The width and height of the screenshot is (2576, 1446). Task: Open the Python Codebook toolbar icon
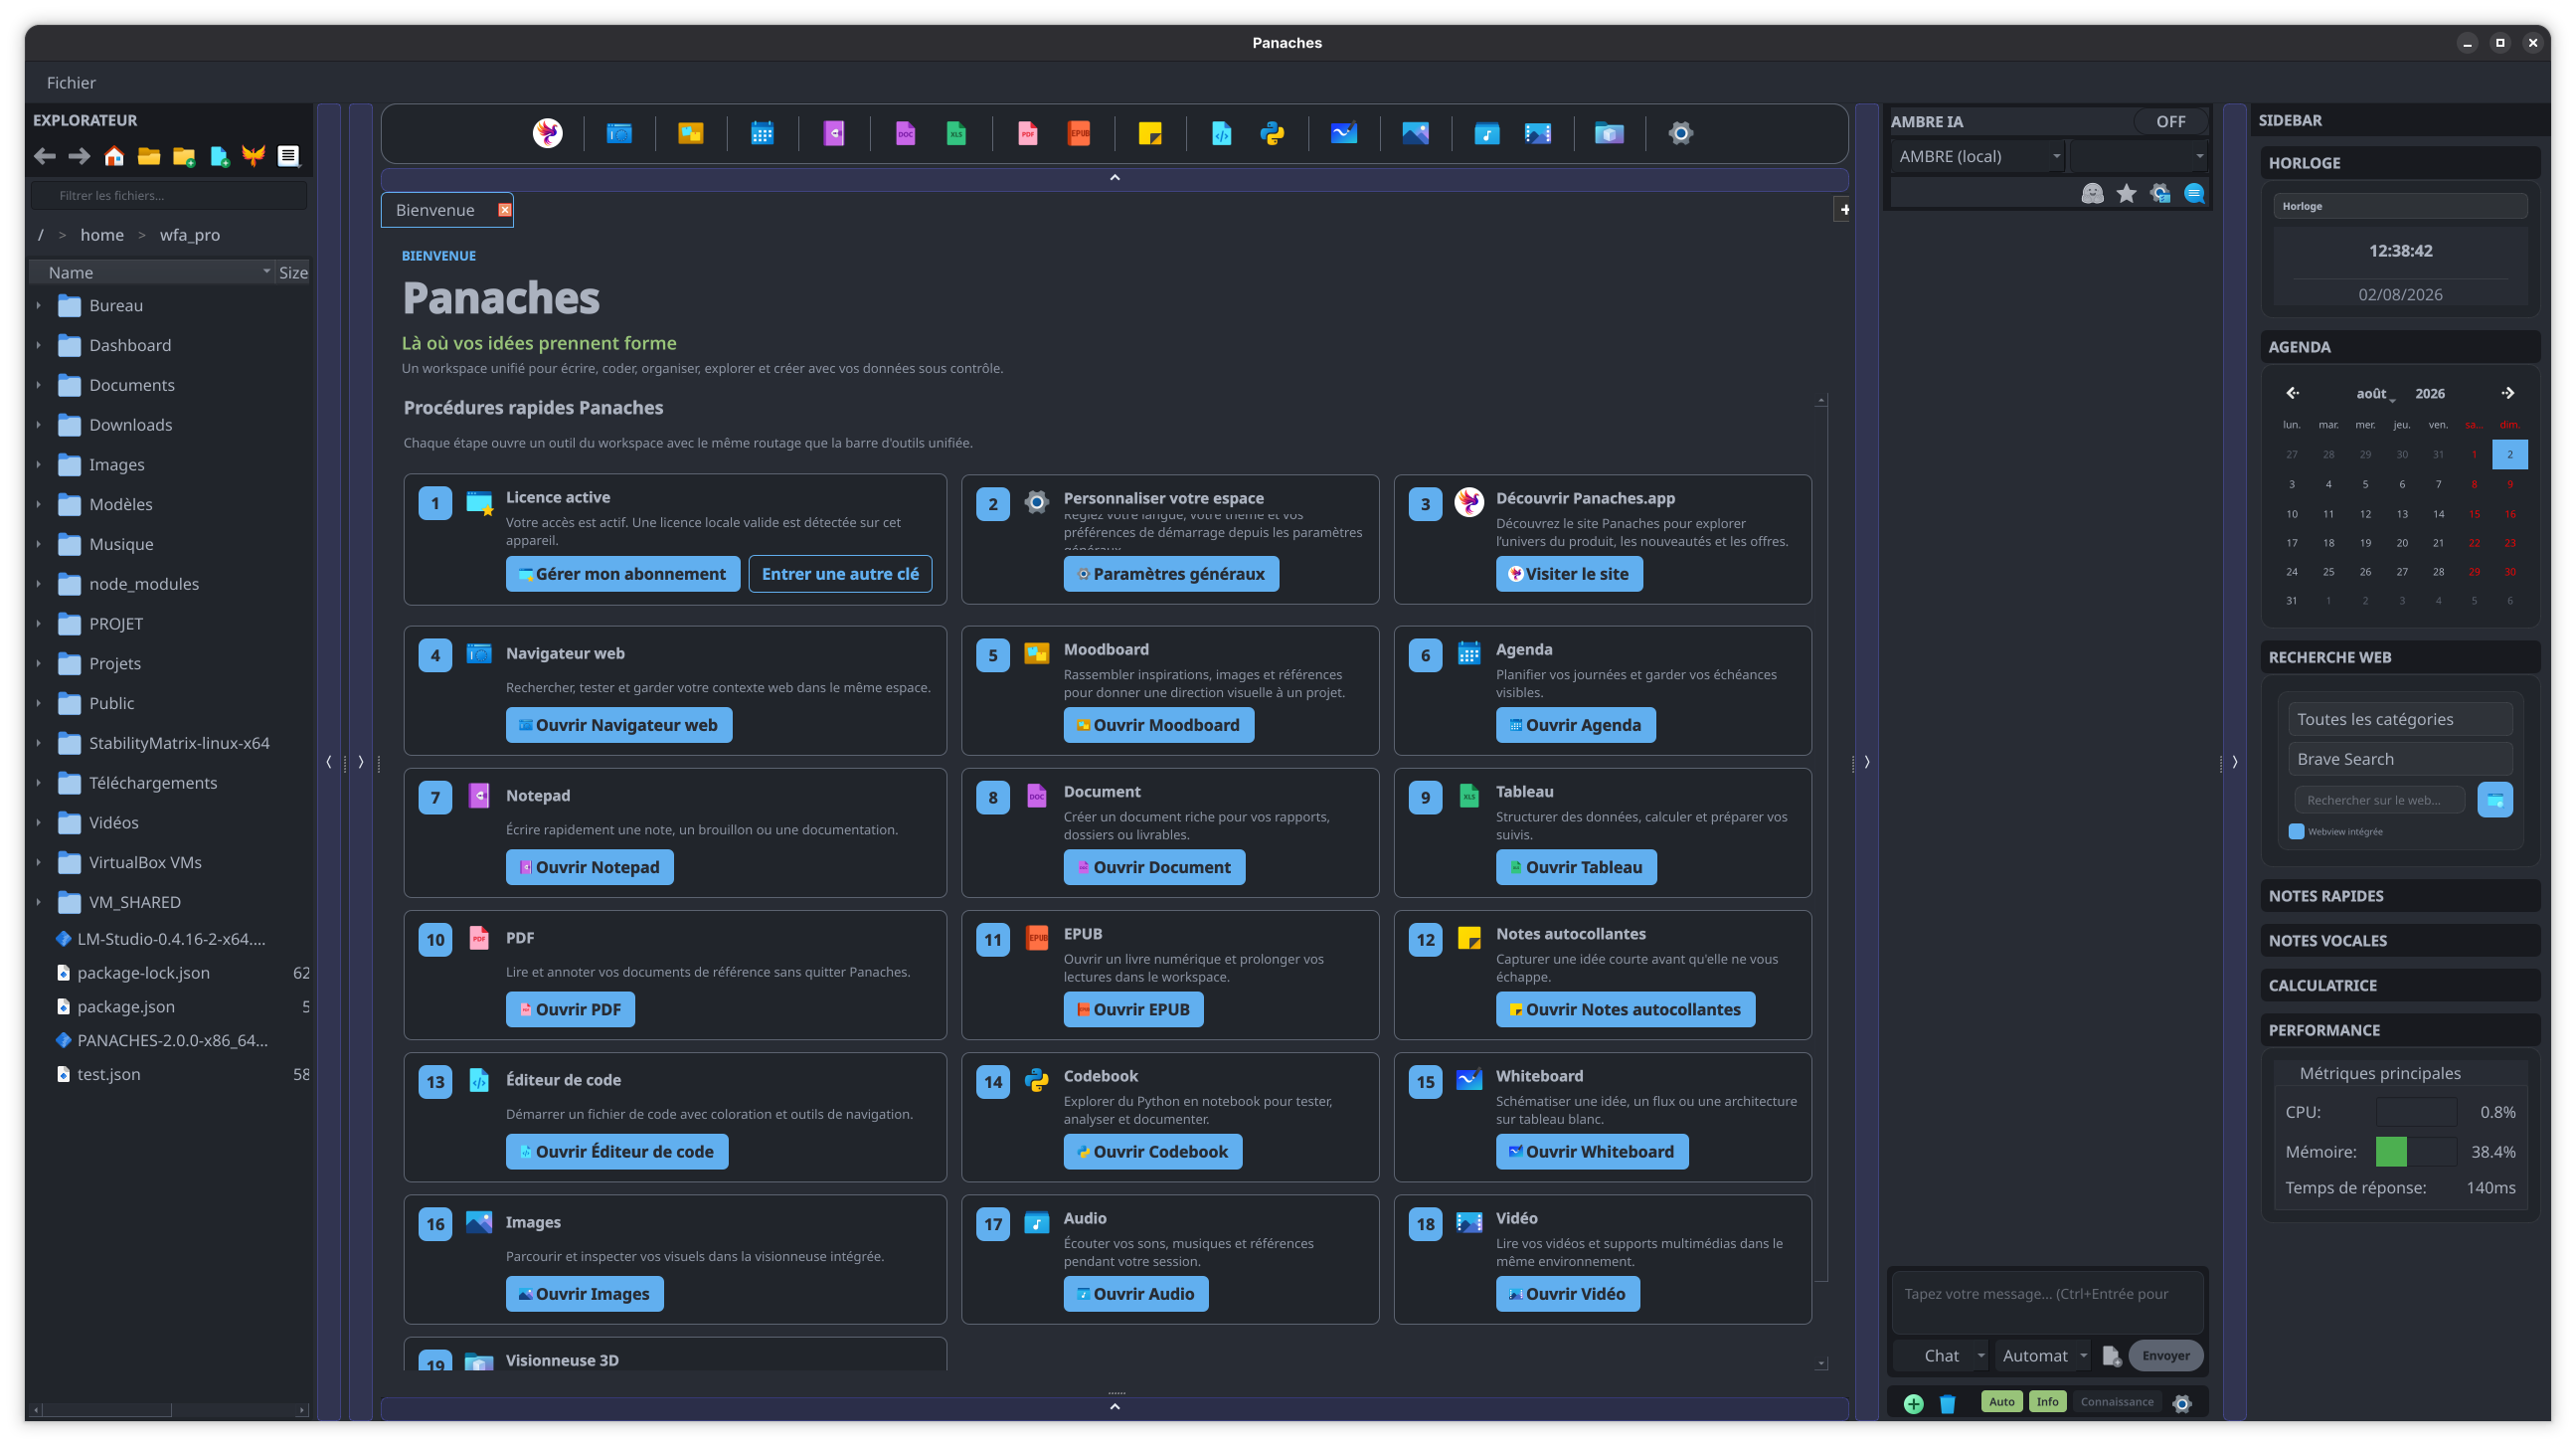click(x=1272, y=133)
